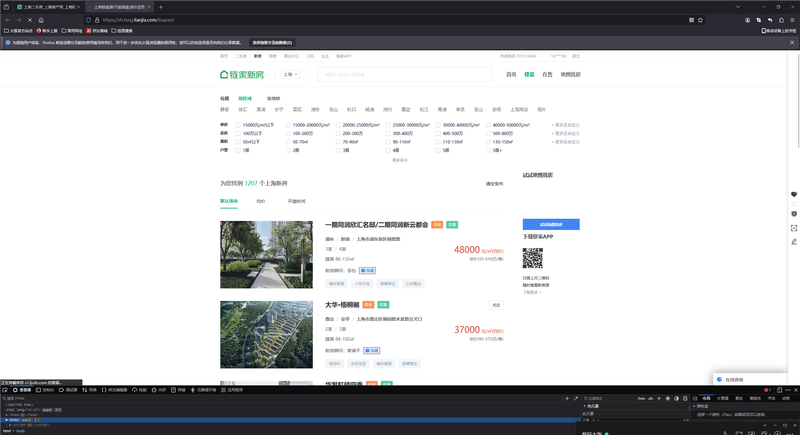Filter by 静安 district

[x=224, y=110]
